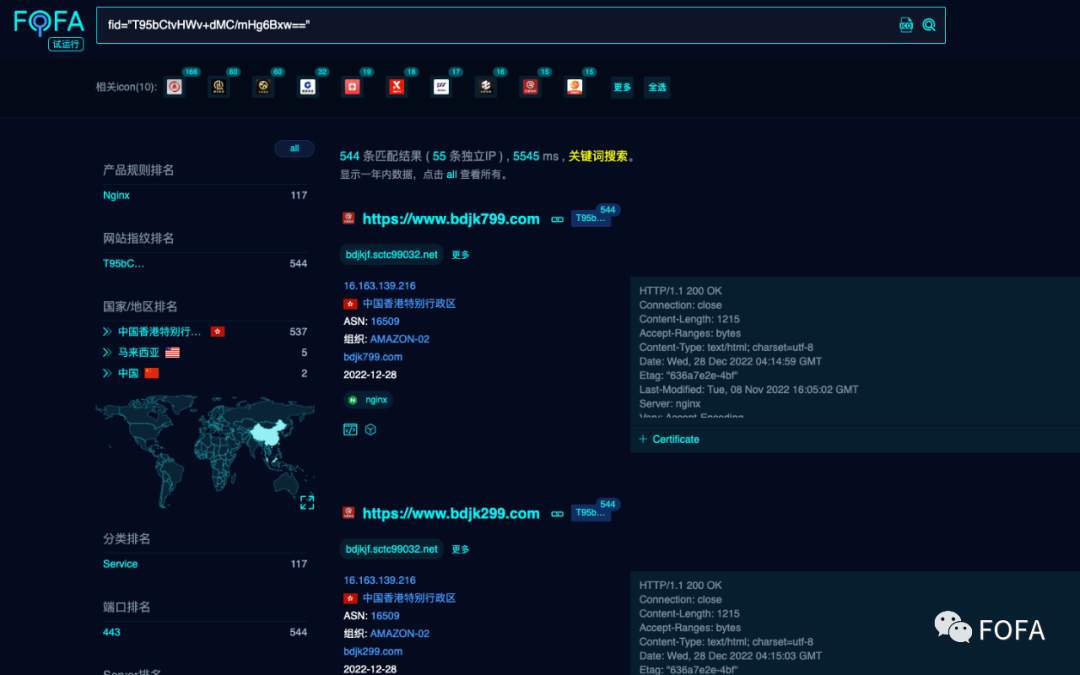Toggle the 'all' filter pill
The image size is (1080, 675).
coord(294,148)
